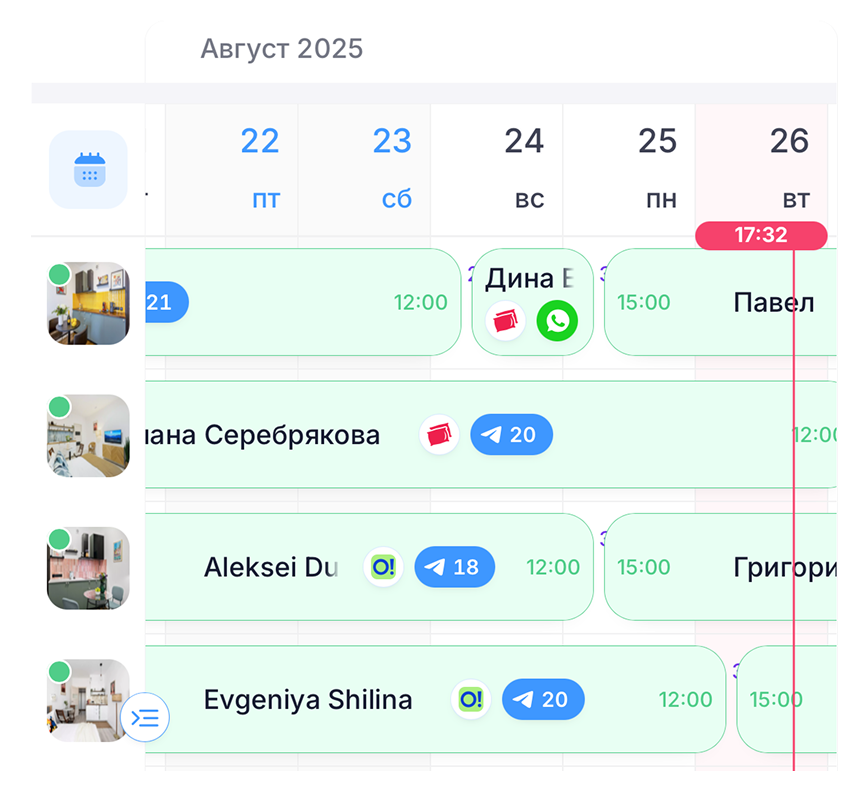Open Telegram badge with 20 on Серебрякова booking

511,435
